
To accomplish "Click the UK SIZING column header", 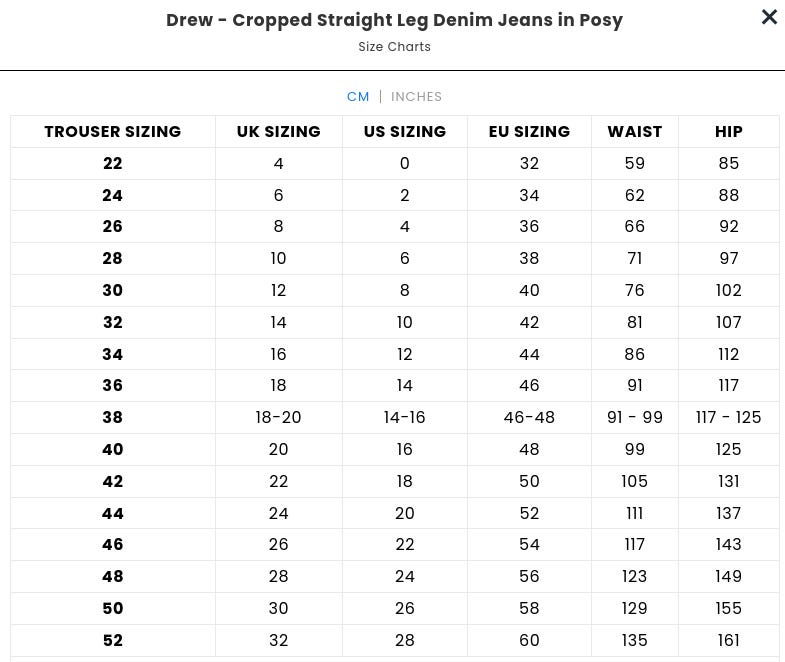I will (x=279, y=132).
